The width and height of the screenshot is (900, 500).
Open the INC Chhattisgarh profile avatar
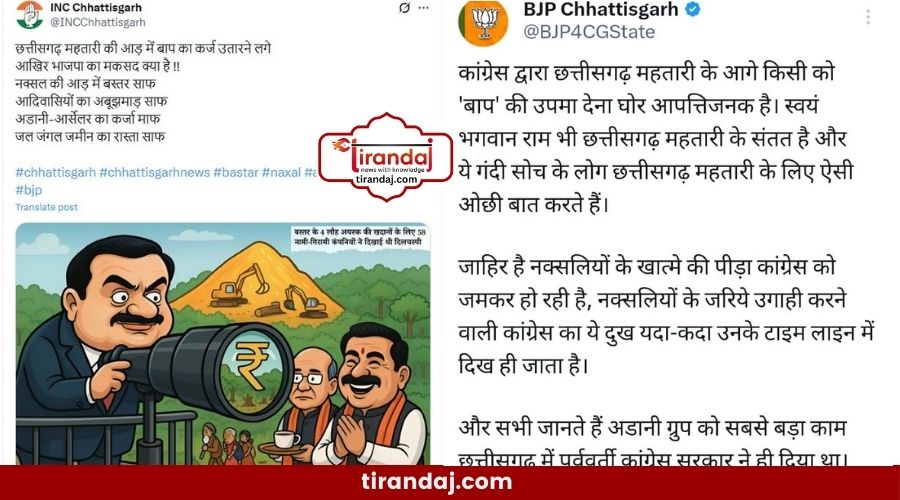pyautogui.click(x=29, y=15)
